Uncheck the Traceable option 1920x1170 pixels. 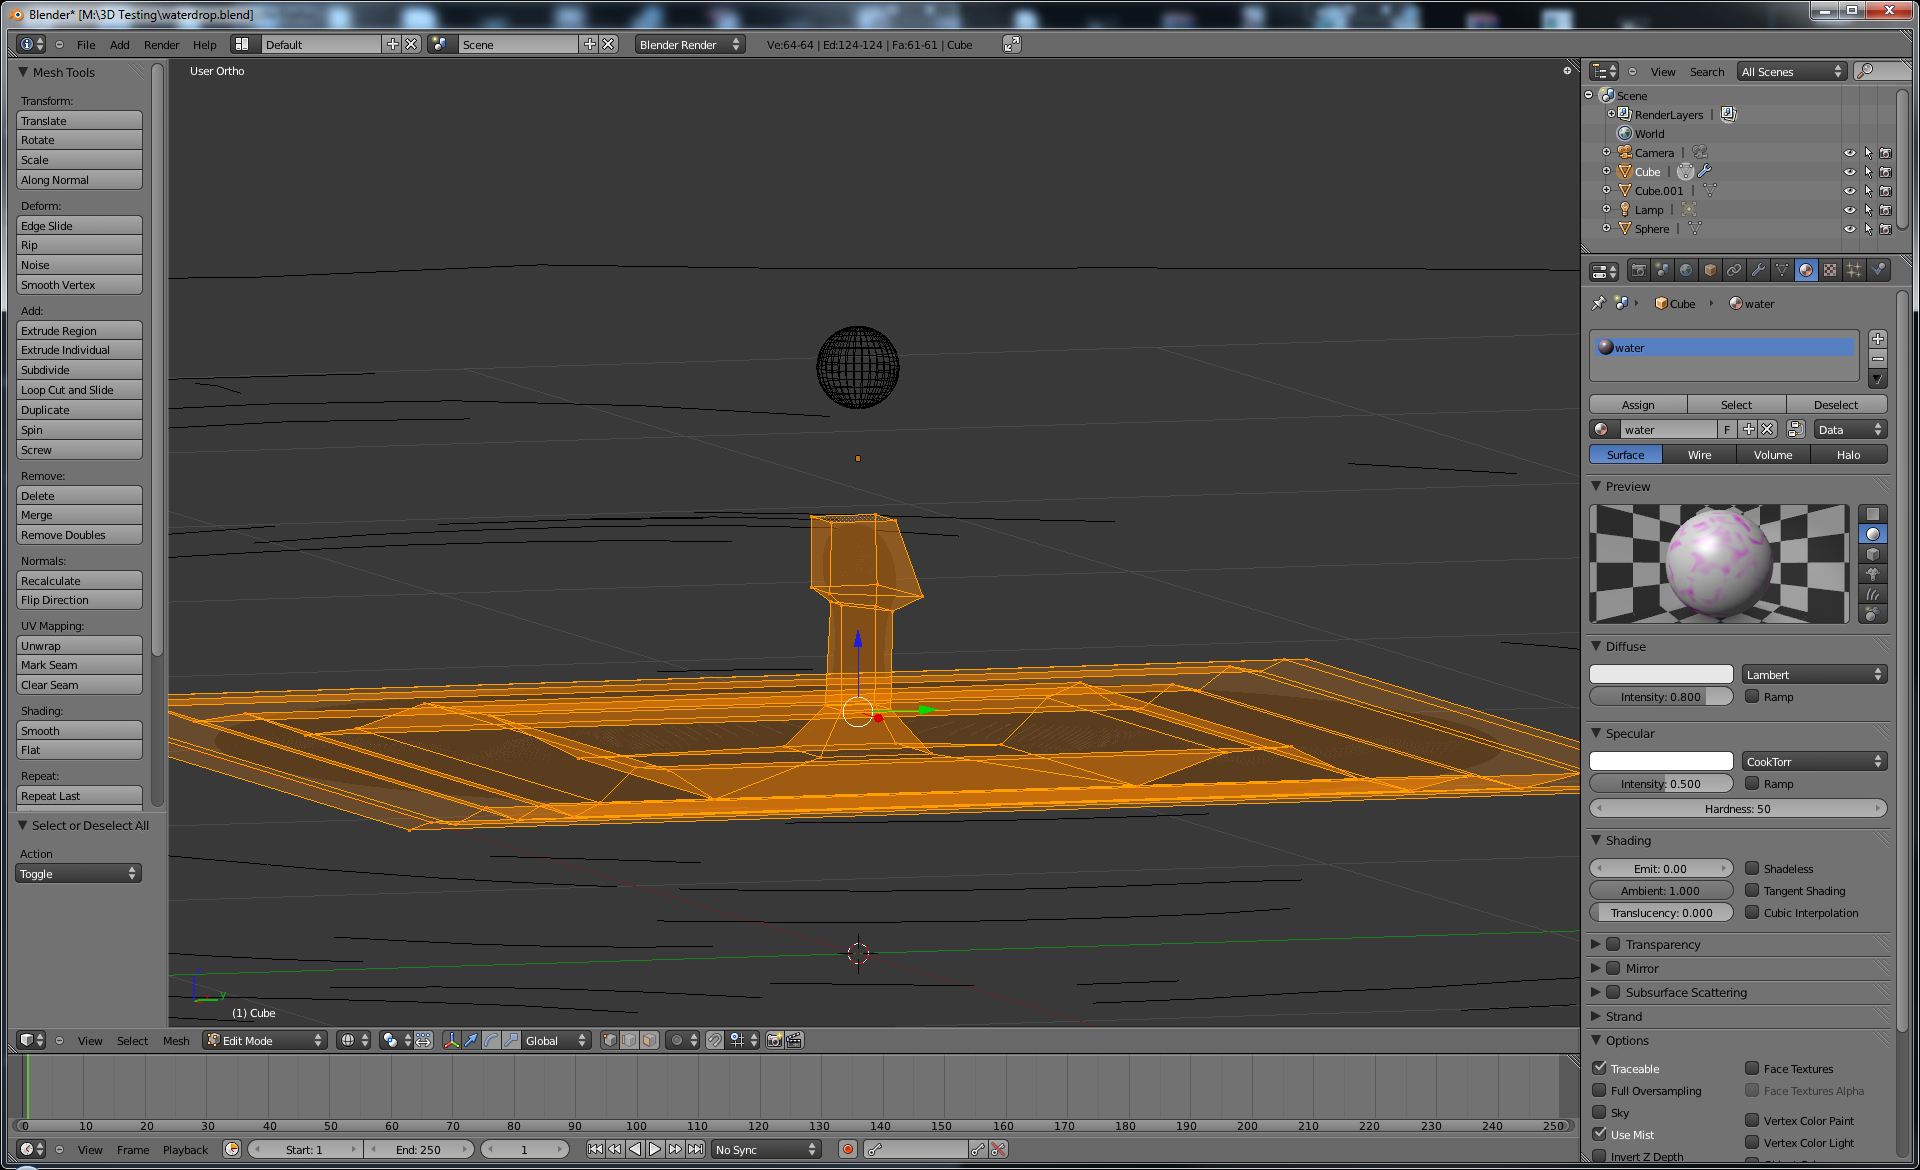pos(1599,1068)
